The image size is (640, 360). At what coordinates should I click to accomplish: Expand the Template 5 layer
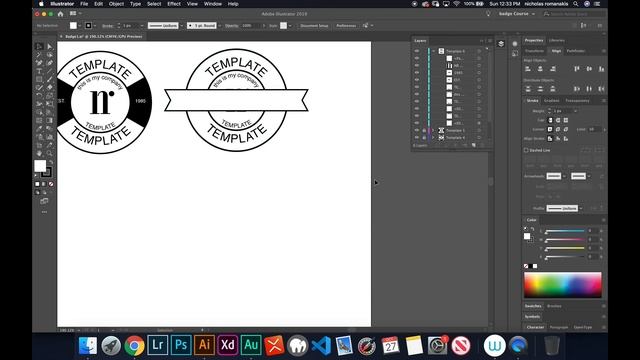click(x=433, y=130)
